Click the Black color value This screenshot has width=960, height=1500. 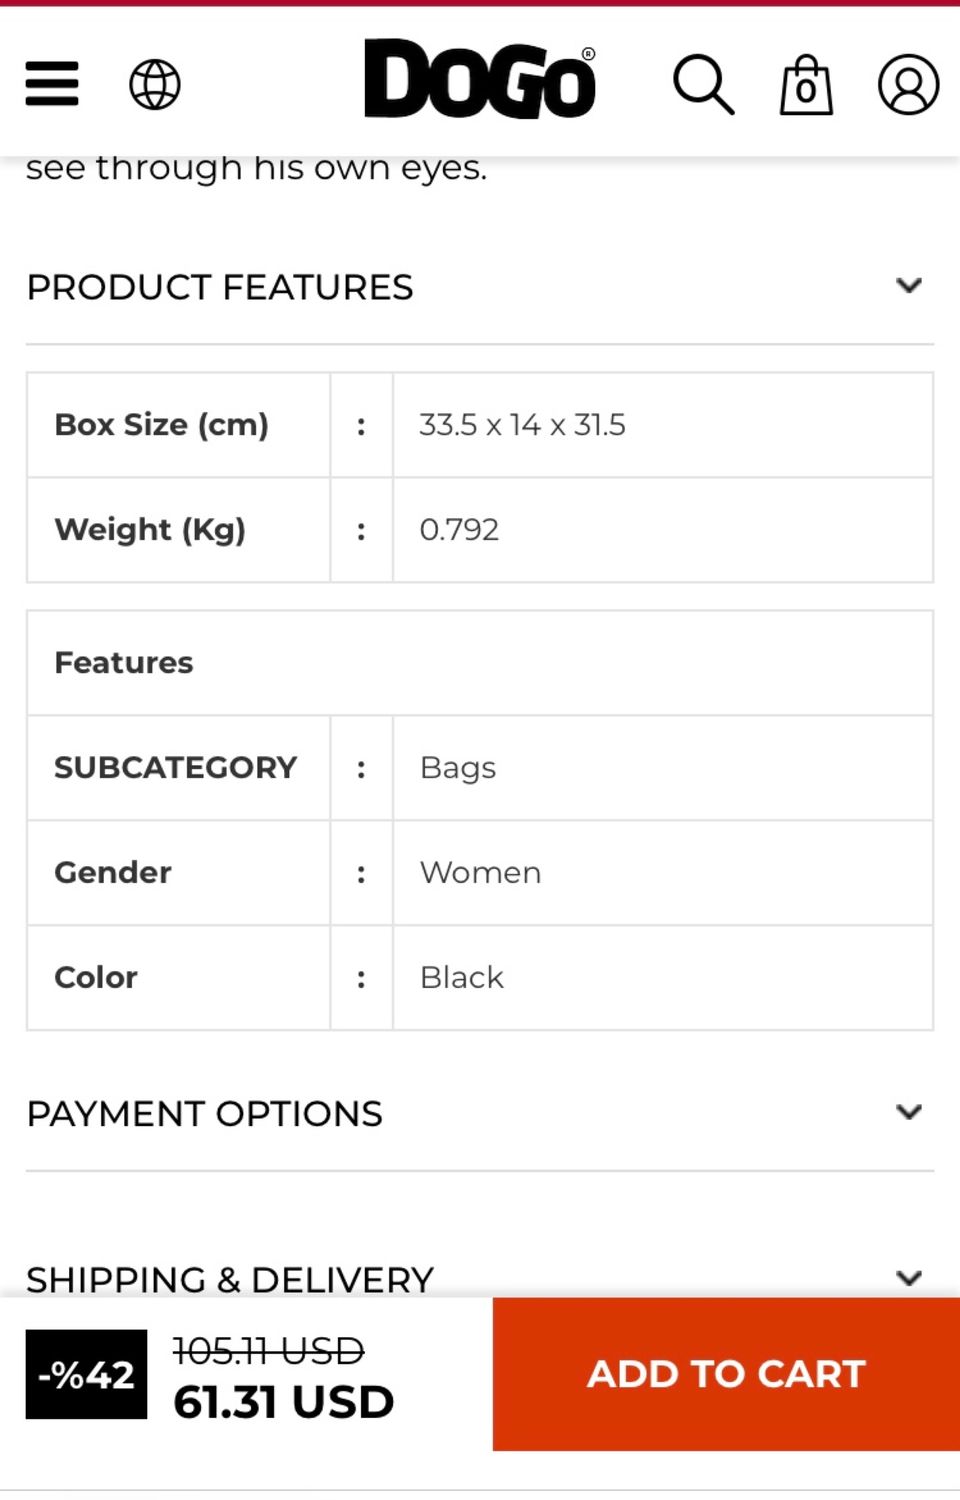pyautogui.click(x=462, y=977)
